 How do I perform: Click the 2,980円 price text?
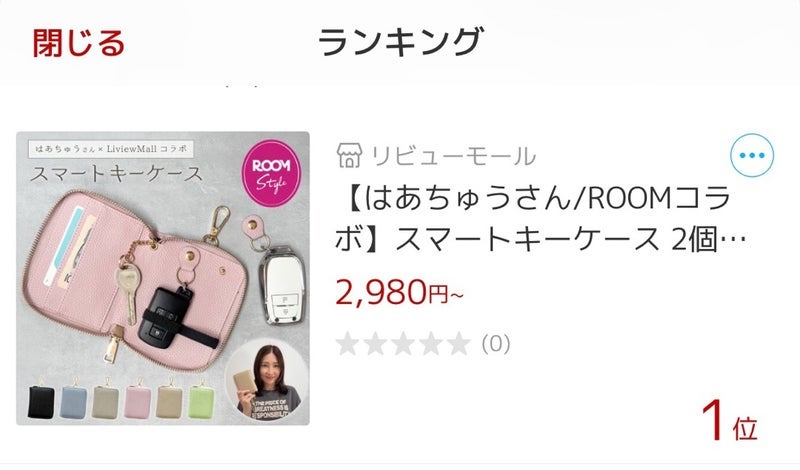click(x=399, y=292)
